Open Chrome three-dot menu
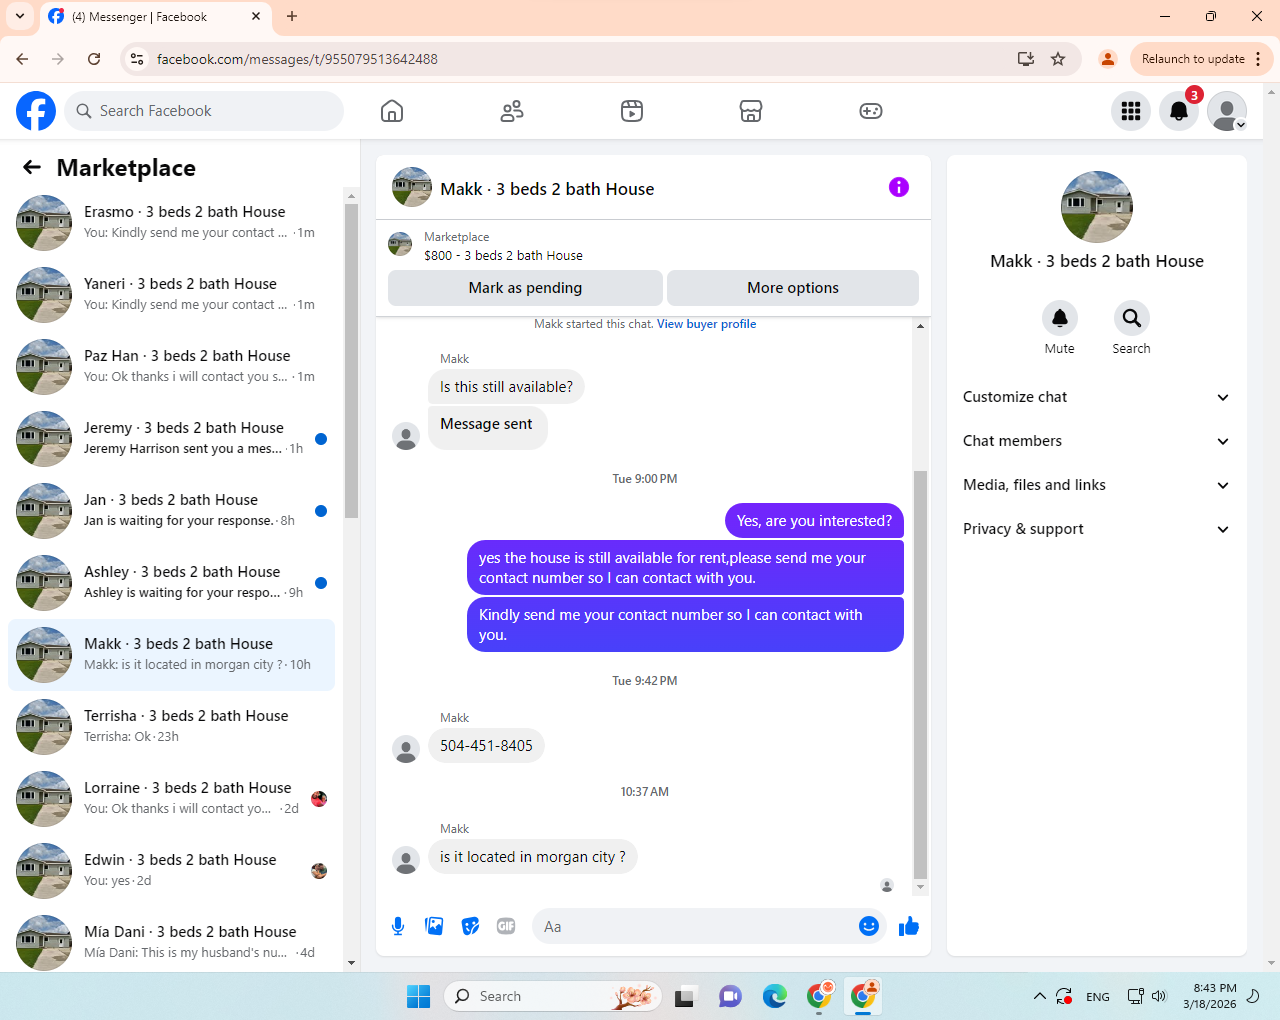The image size is (1280, 1020). (x=1258, y=59)
